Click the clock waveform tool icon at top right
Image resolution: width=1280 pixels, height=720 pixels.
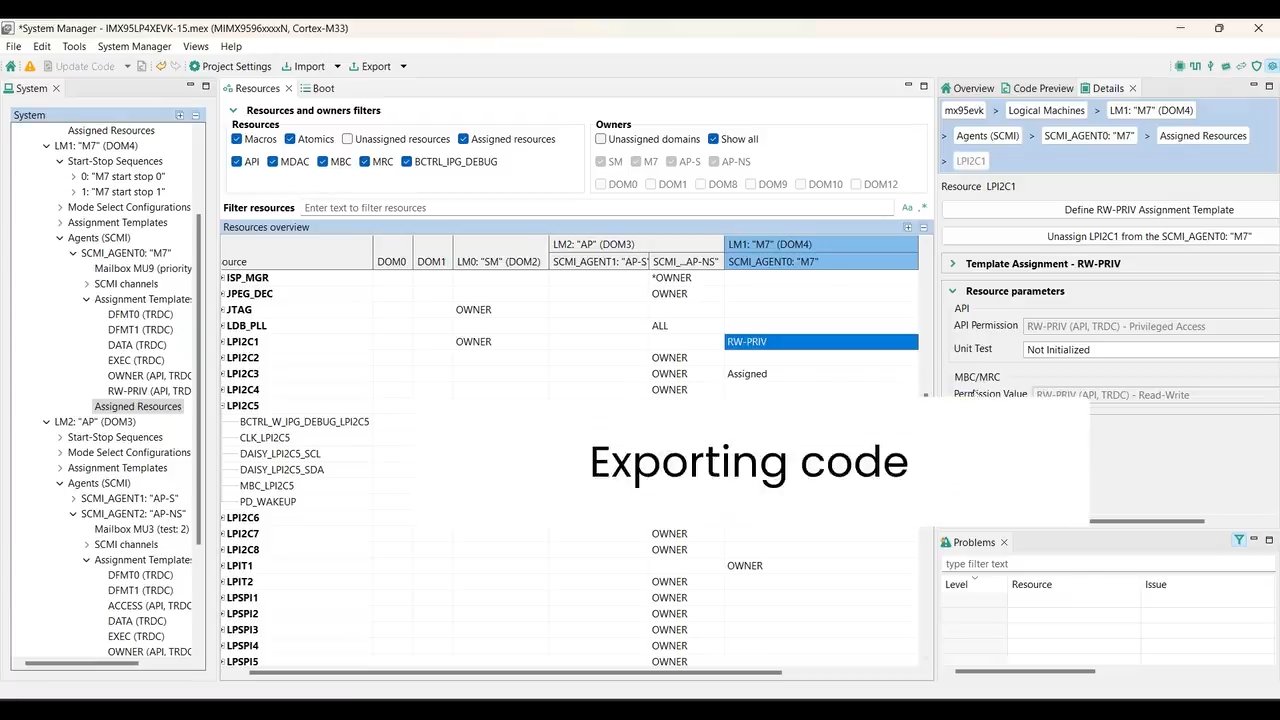1195,66
